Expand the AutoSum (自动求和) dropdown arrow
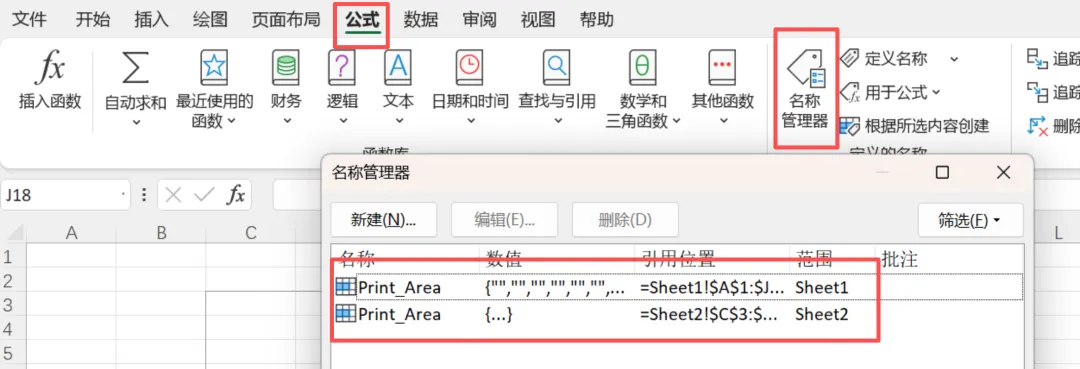The width and height of the screenshot is (1080, 369). click(x=136, y=122)
